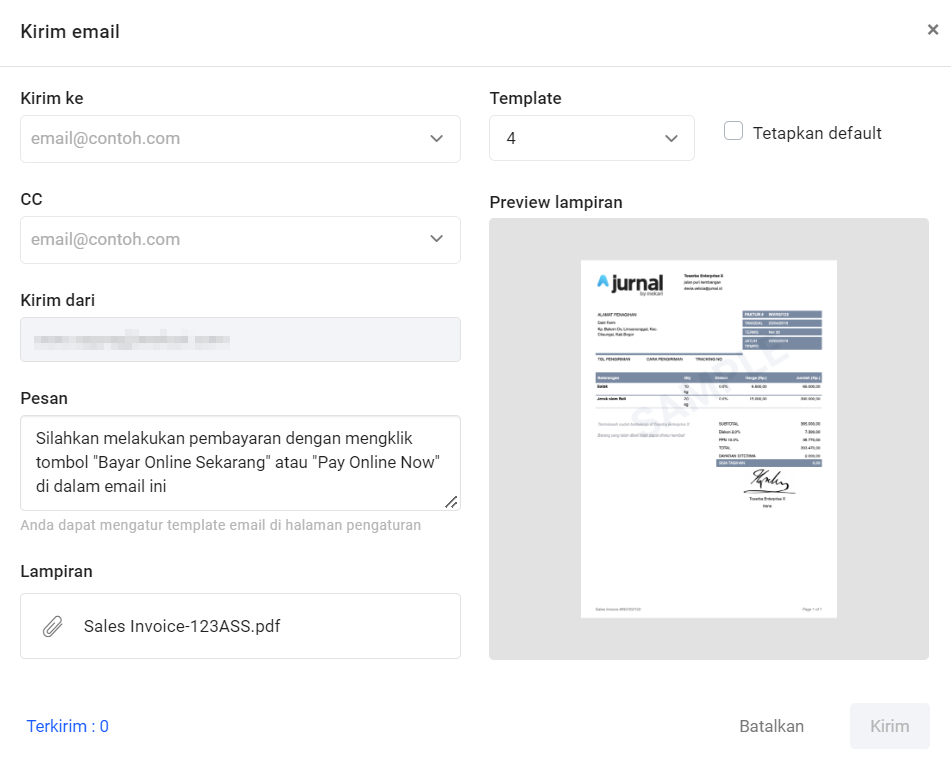Enable the Tetapkan default checkbox
Viewport: 951px width, 758px height.
click(x=734, y=131)
